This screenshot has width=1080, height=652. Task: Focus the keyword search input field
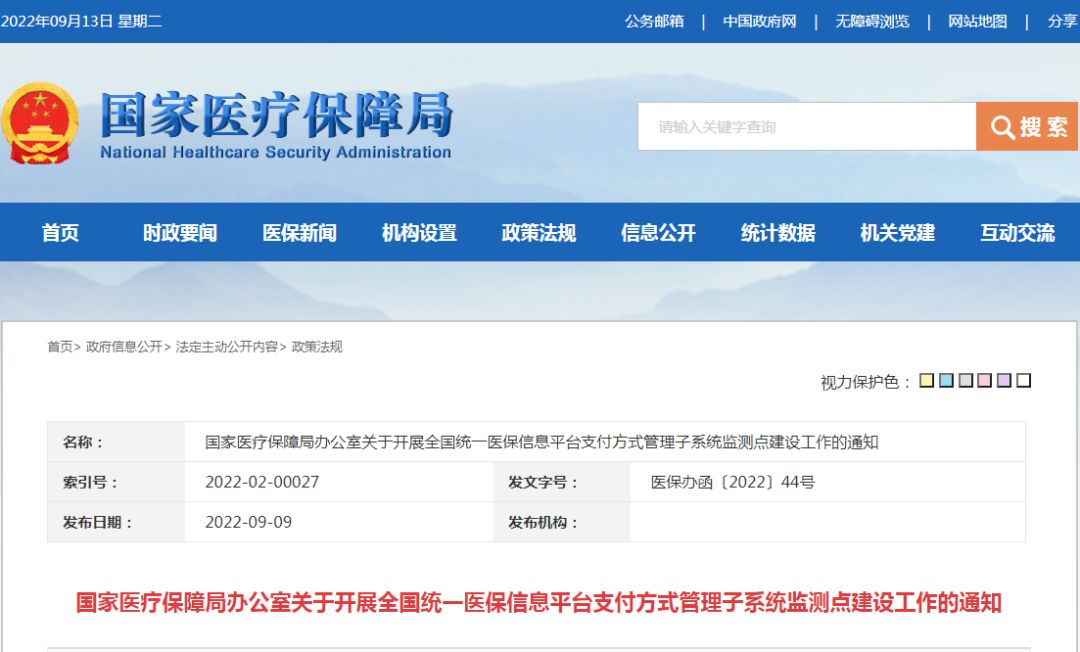pos(807,127)
